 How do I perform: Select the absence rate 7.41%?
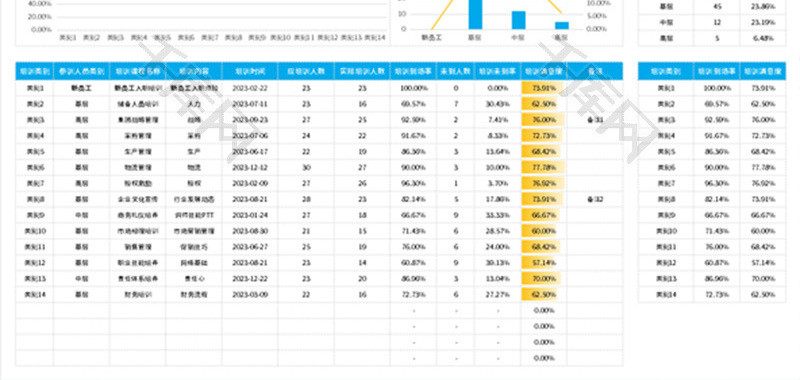tap(497, 120)
